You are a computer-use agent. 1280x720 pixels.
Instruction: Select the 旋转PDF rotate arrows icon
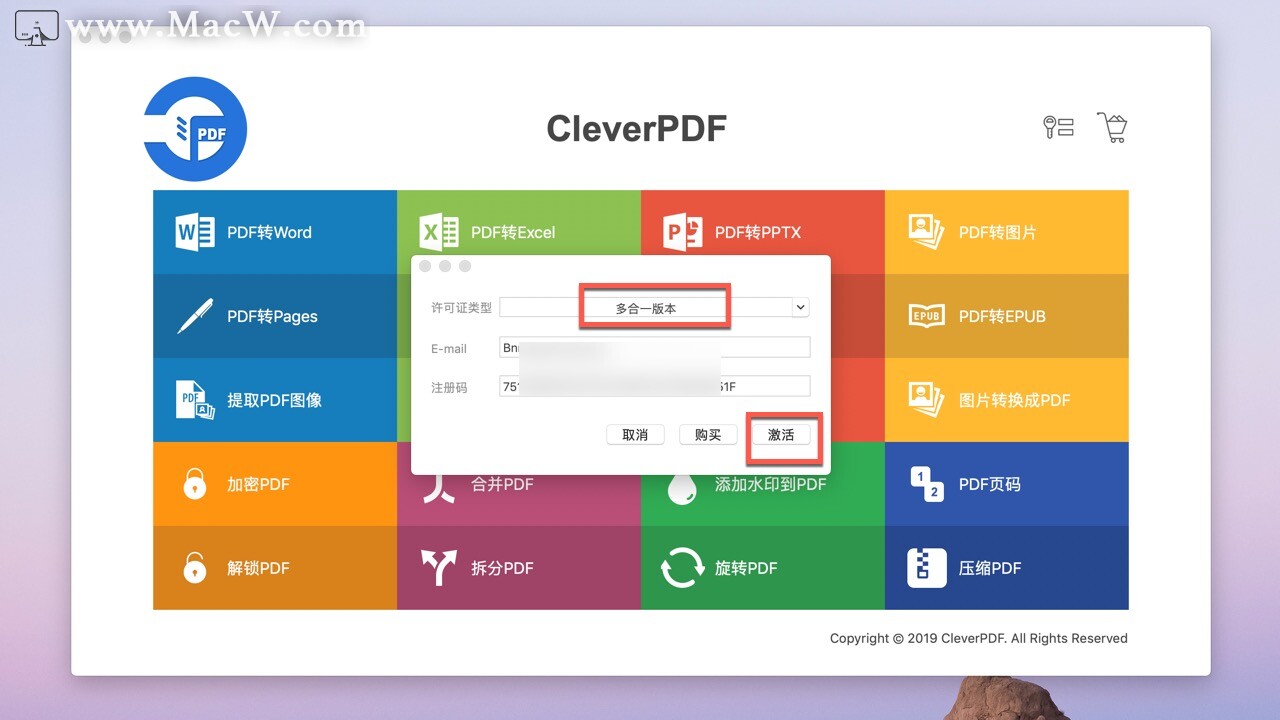point(683,567)
